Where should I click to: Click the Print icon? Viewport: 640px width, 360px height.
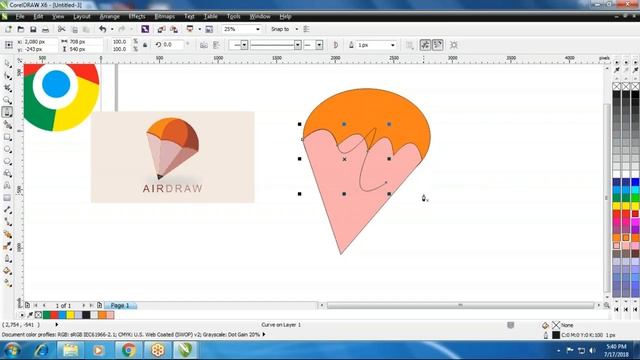pos(45,29)
